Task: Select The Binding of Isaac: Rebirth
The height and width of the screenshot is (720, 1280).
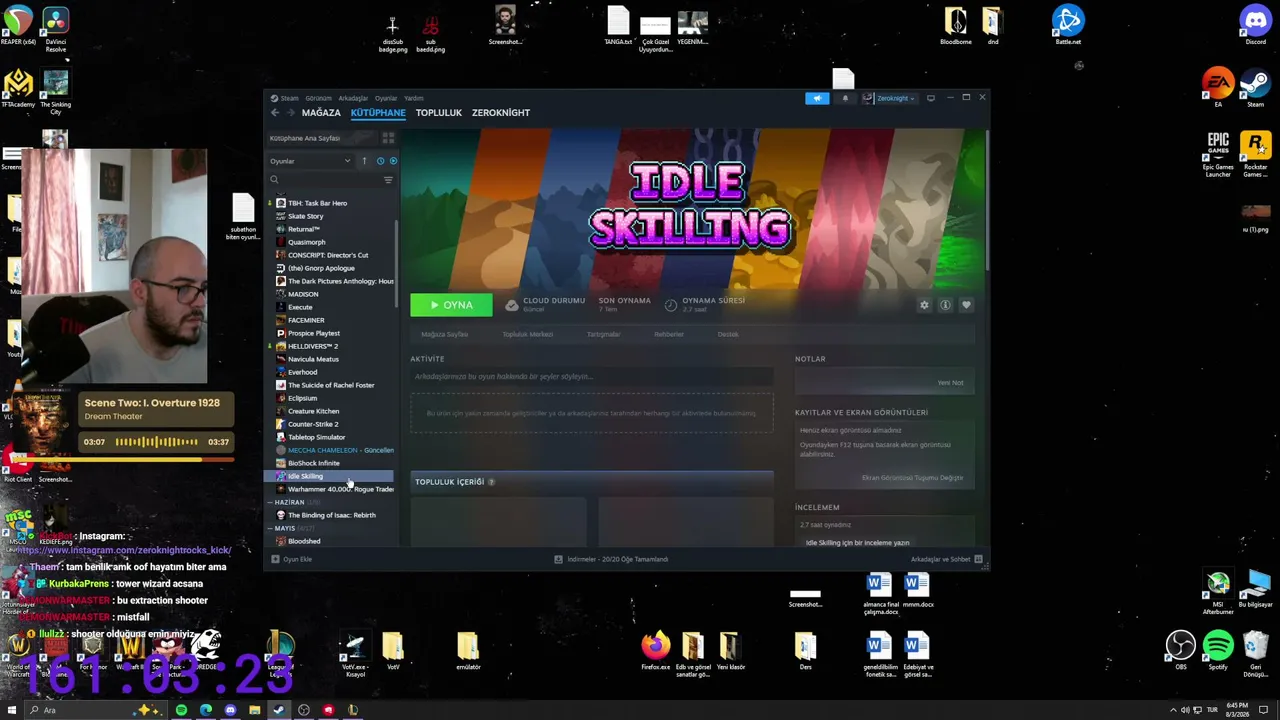Action: (x=334, y=515)
